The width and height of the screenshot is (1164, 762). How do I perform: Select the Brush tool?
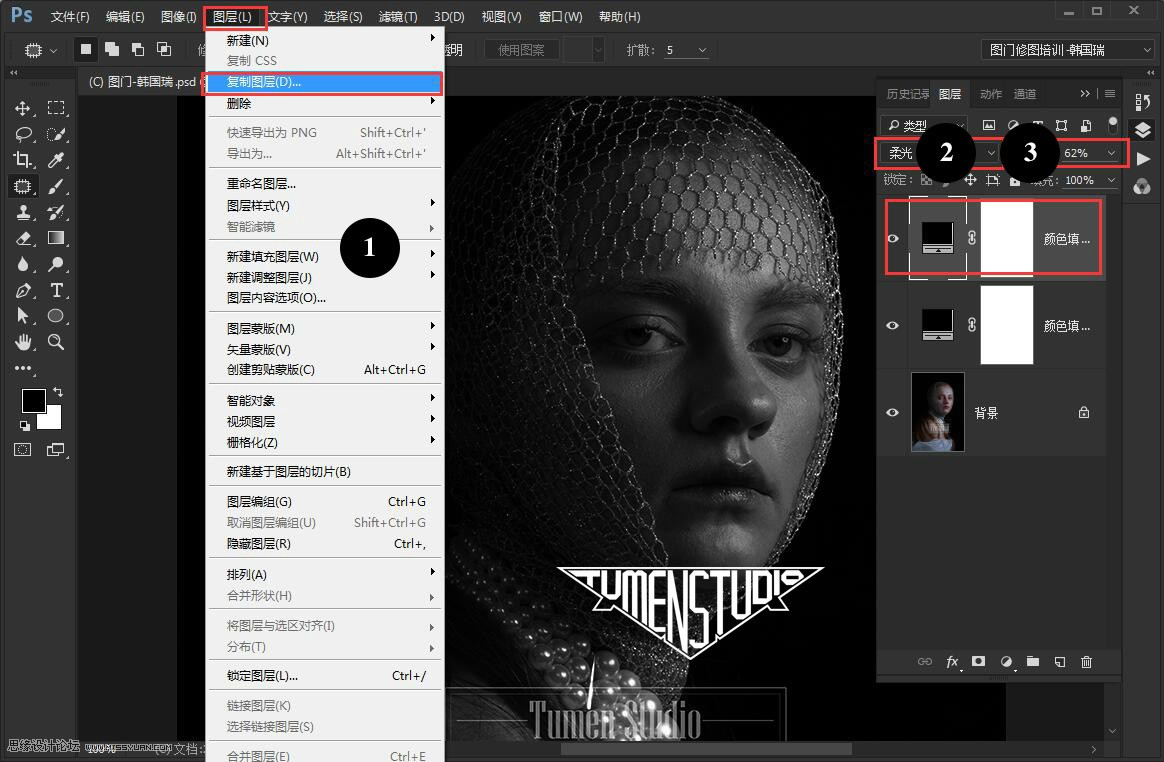[x=56, y=186]
